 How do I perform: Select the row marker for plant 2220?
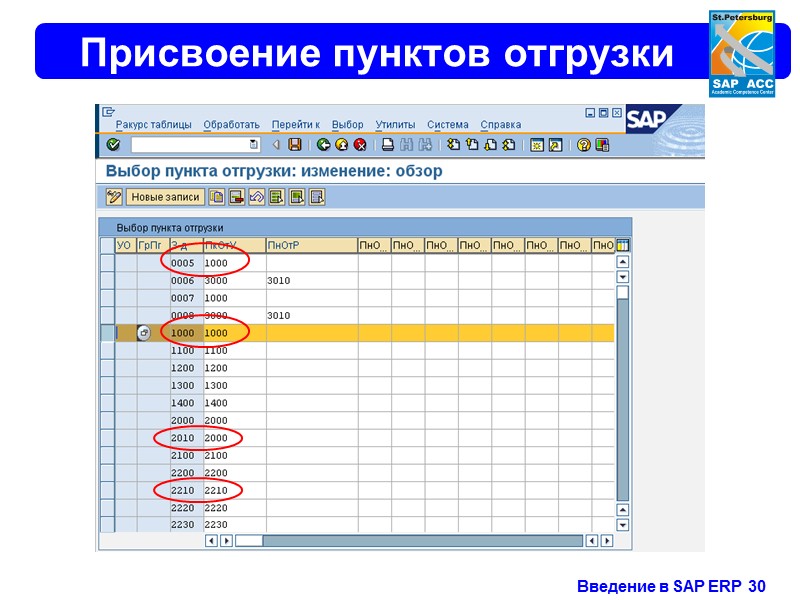[x=107, y=508]
